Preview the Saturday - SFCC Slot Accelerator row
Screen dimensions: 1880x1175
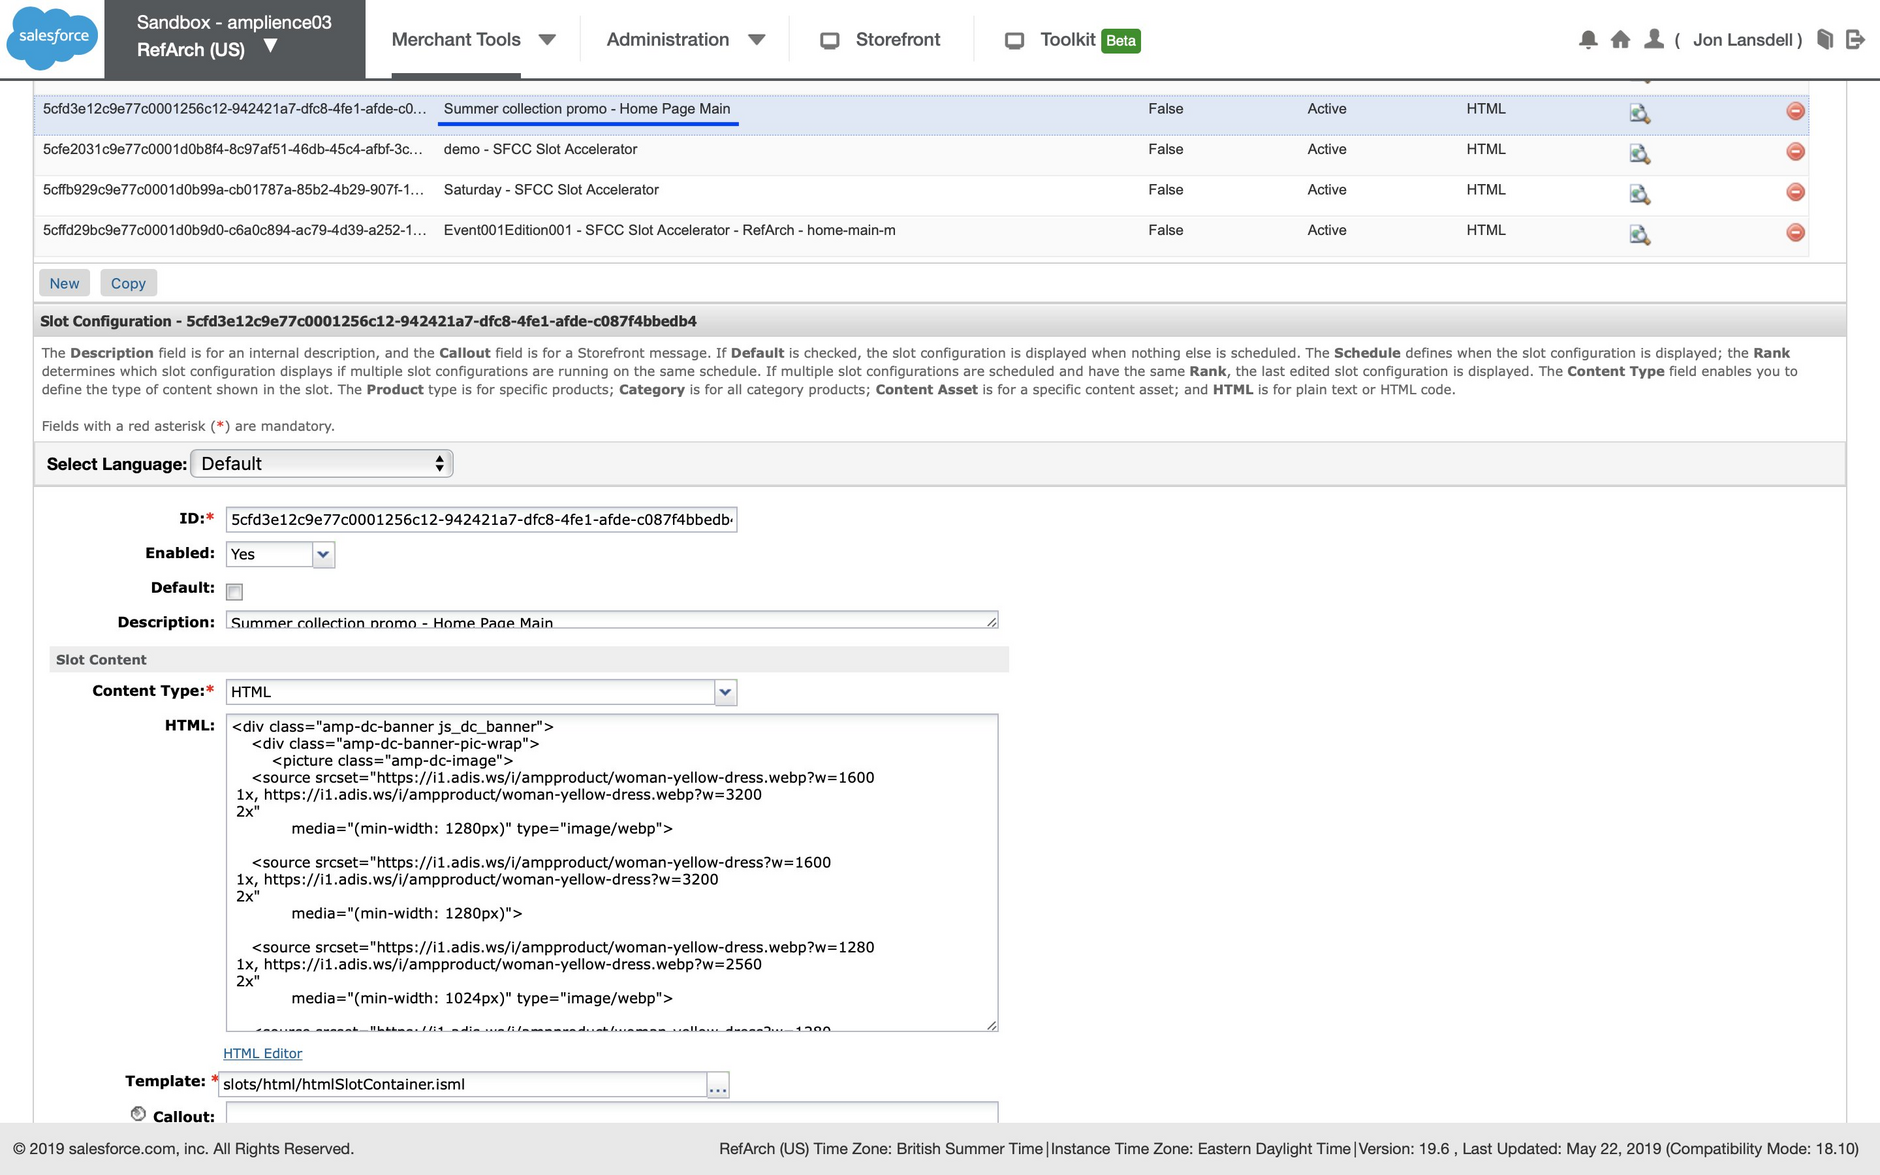[1640, 194]
